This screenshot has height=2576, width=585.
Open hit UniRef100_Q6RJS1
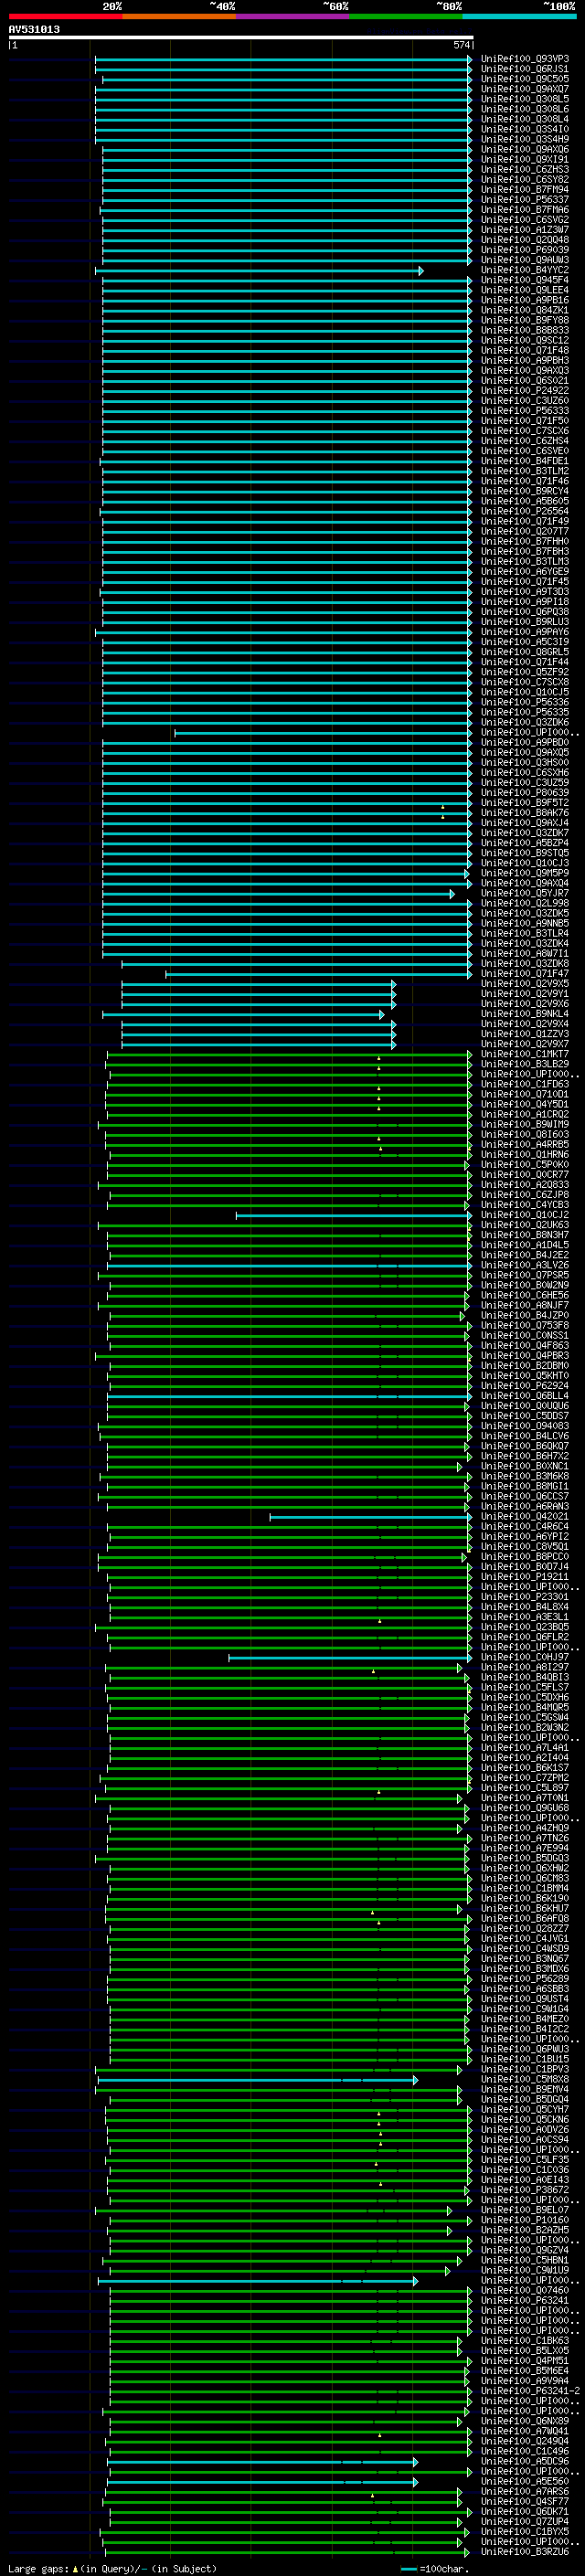(525, 69)
